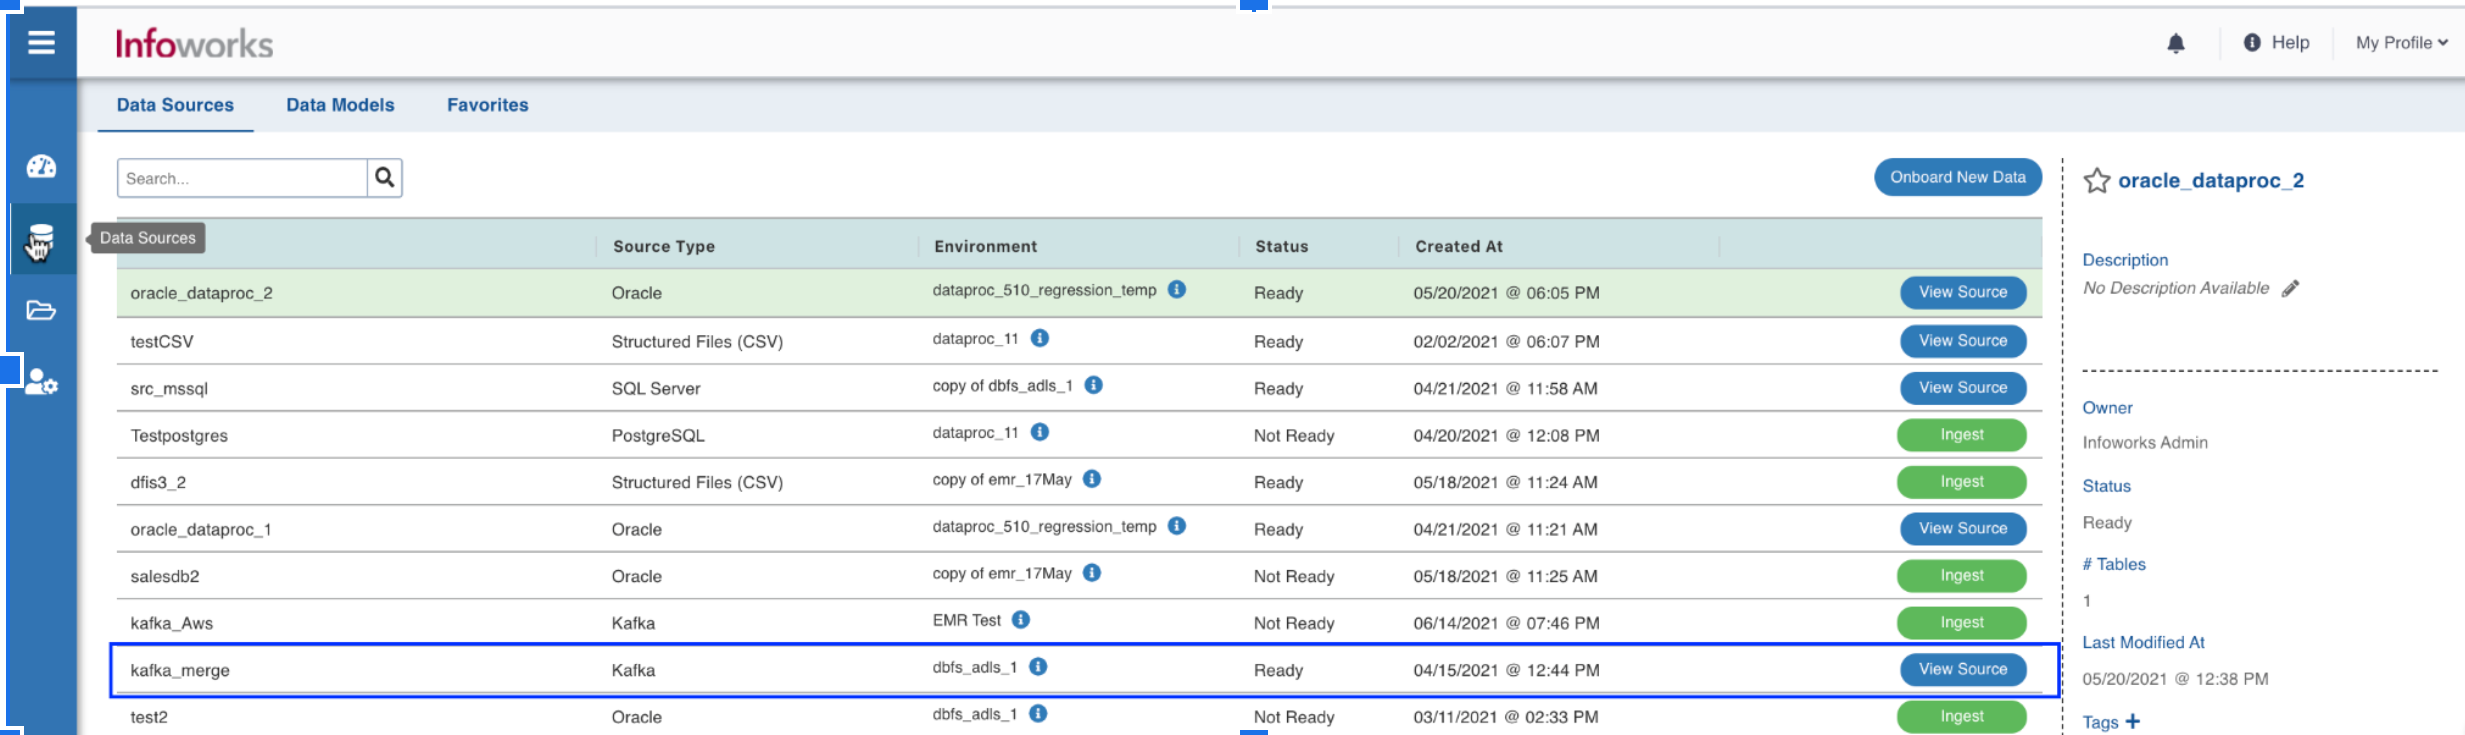Ingest the test2 source
The height and width of the screenshot is (735, 2465).
click(1962, 717)
